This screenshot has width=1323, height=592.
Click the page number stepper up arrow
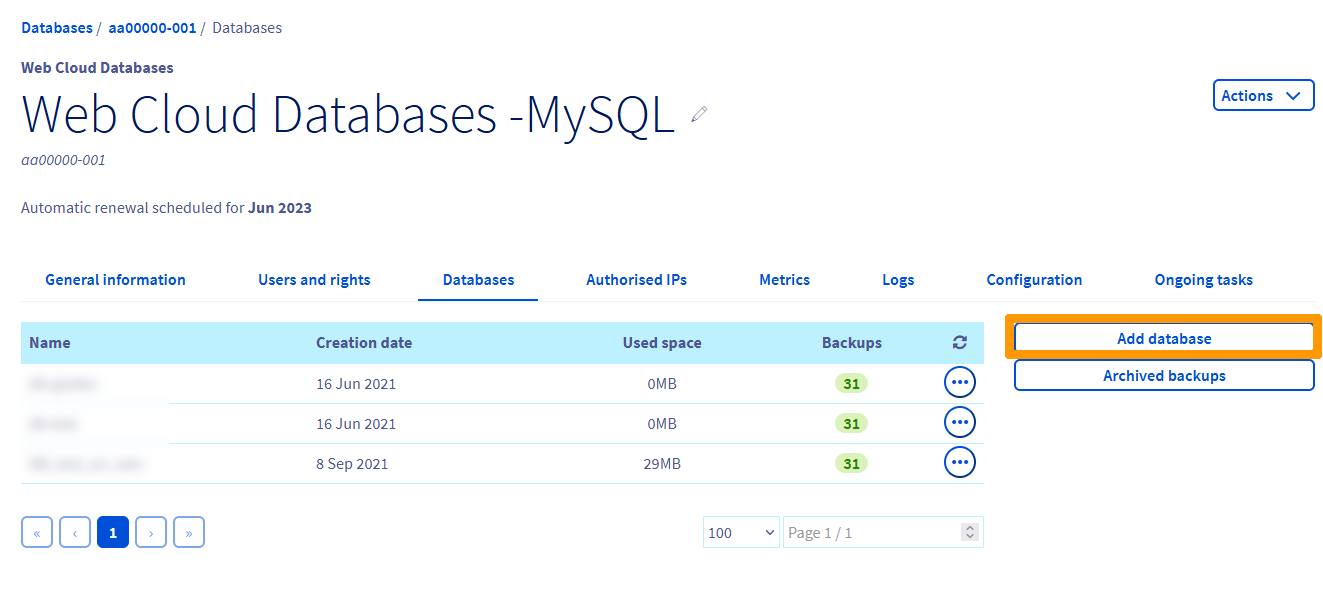[x=968, y=527]
